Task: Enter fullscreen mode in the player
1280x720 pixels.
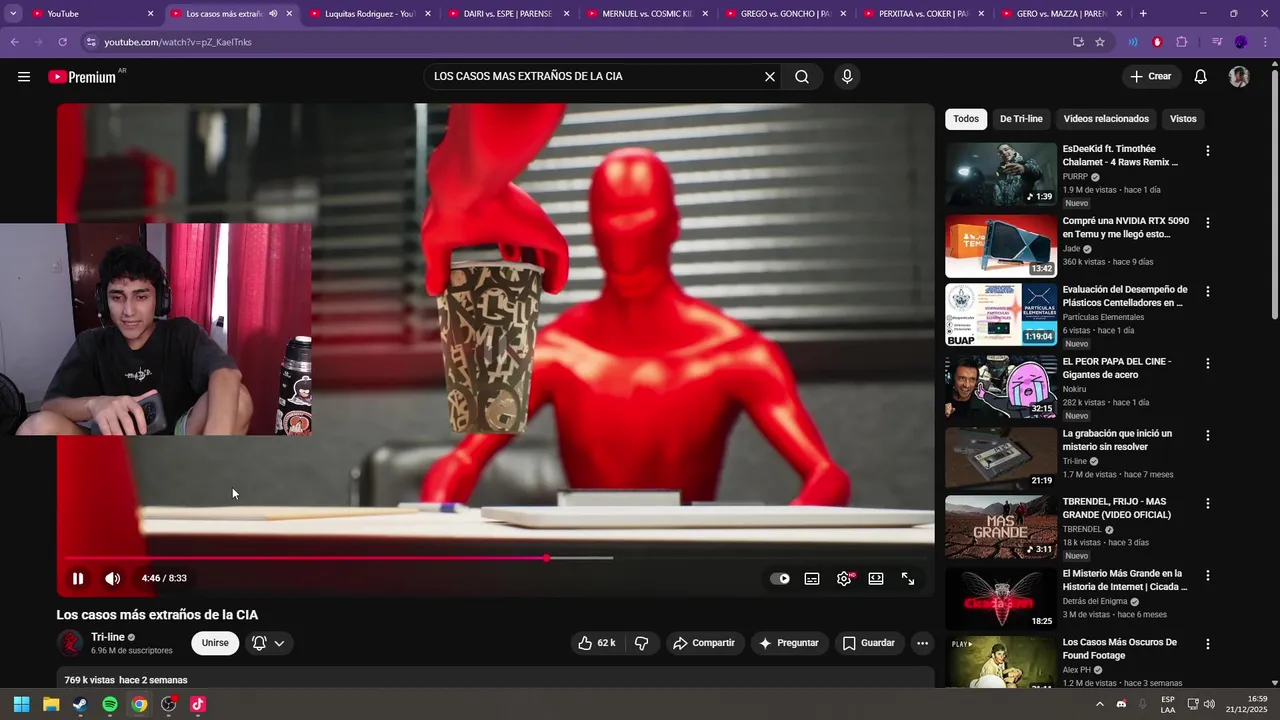Action: click(908, 578)
